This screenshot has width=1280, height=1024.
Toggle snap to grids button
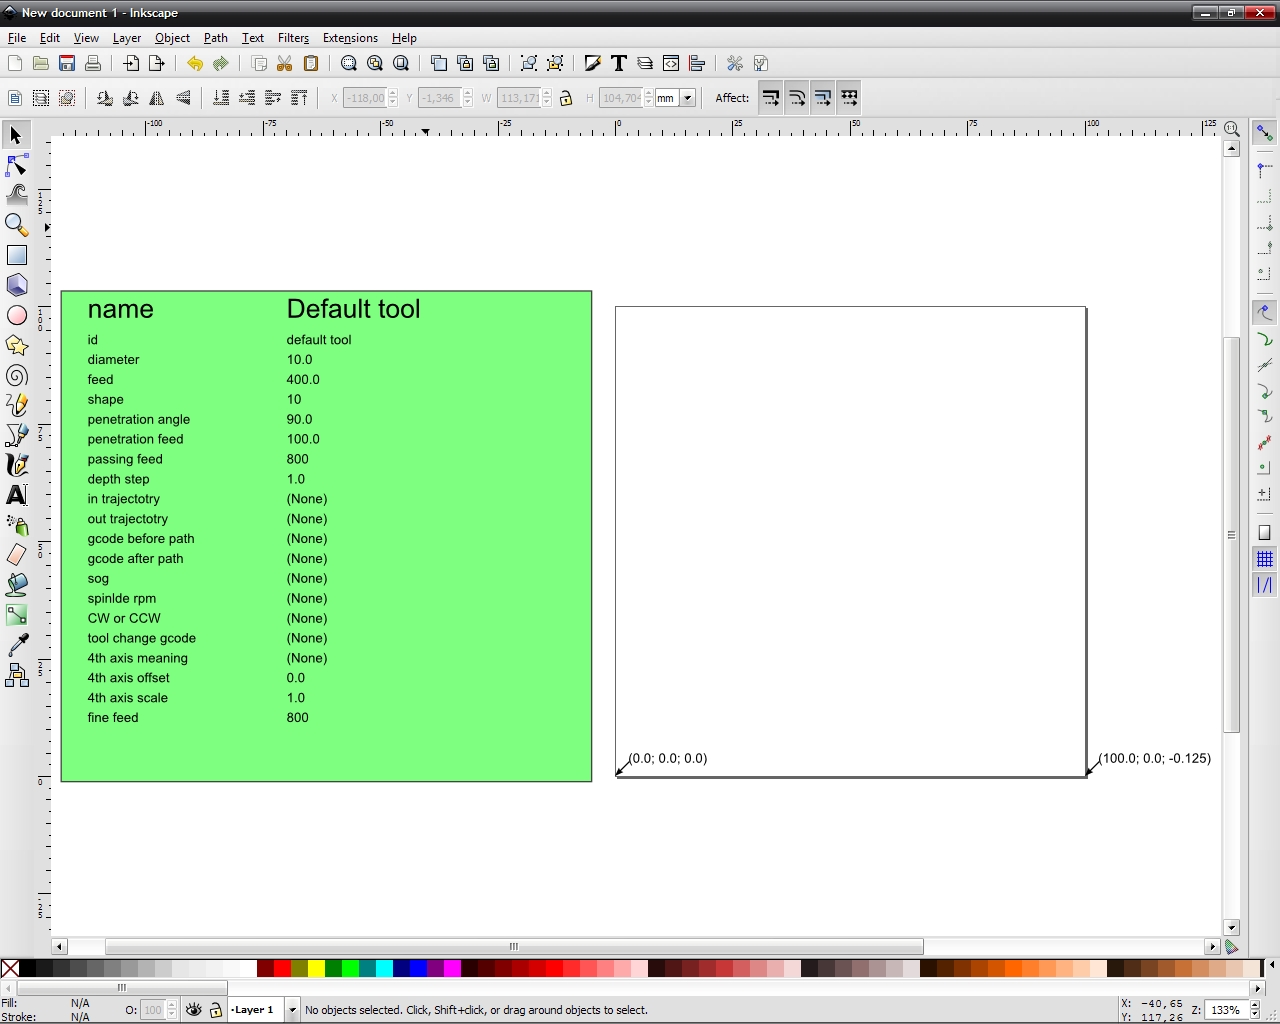(1265, 559)
